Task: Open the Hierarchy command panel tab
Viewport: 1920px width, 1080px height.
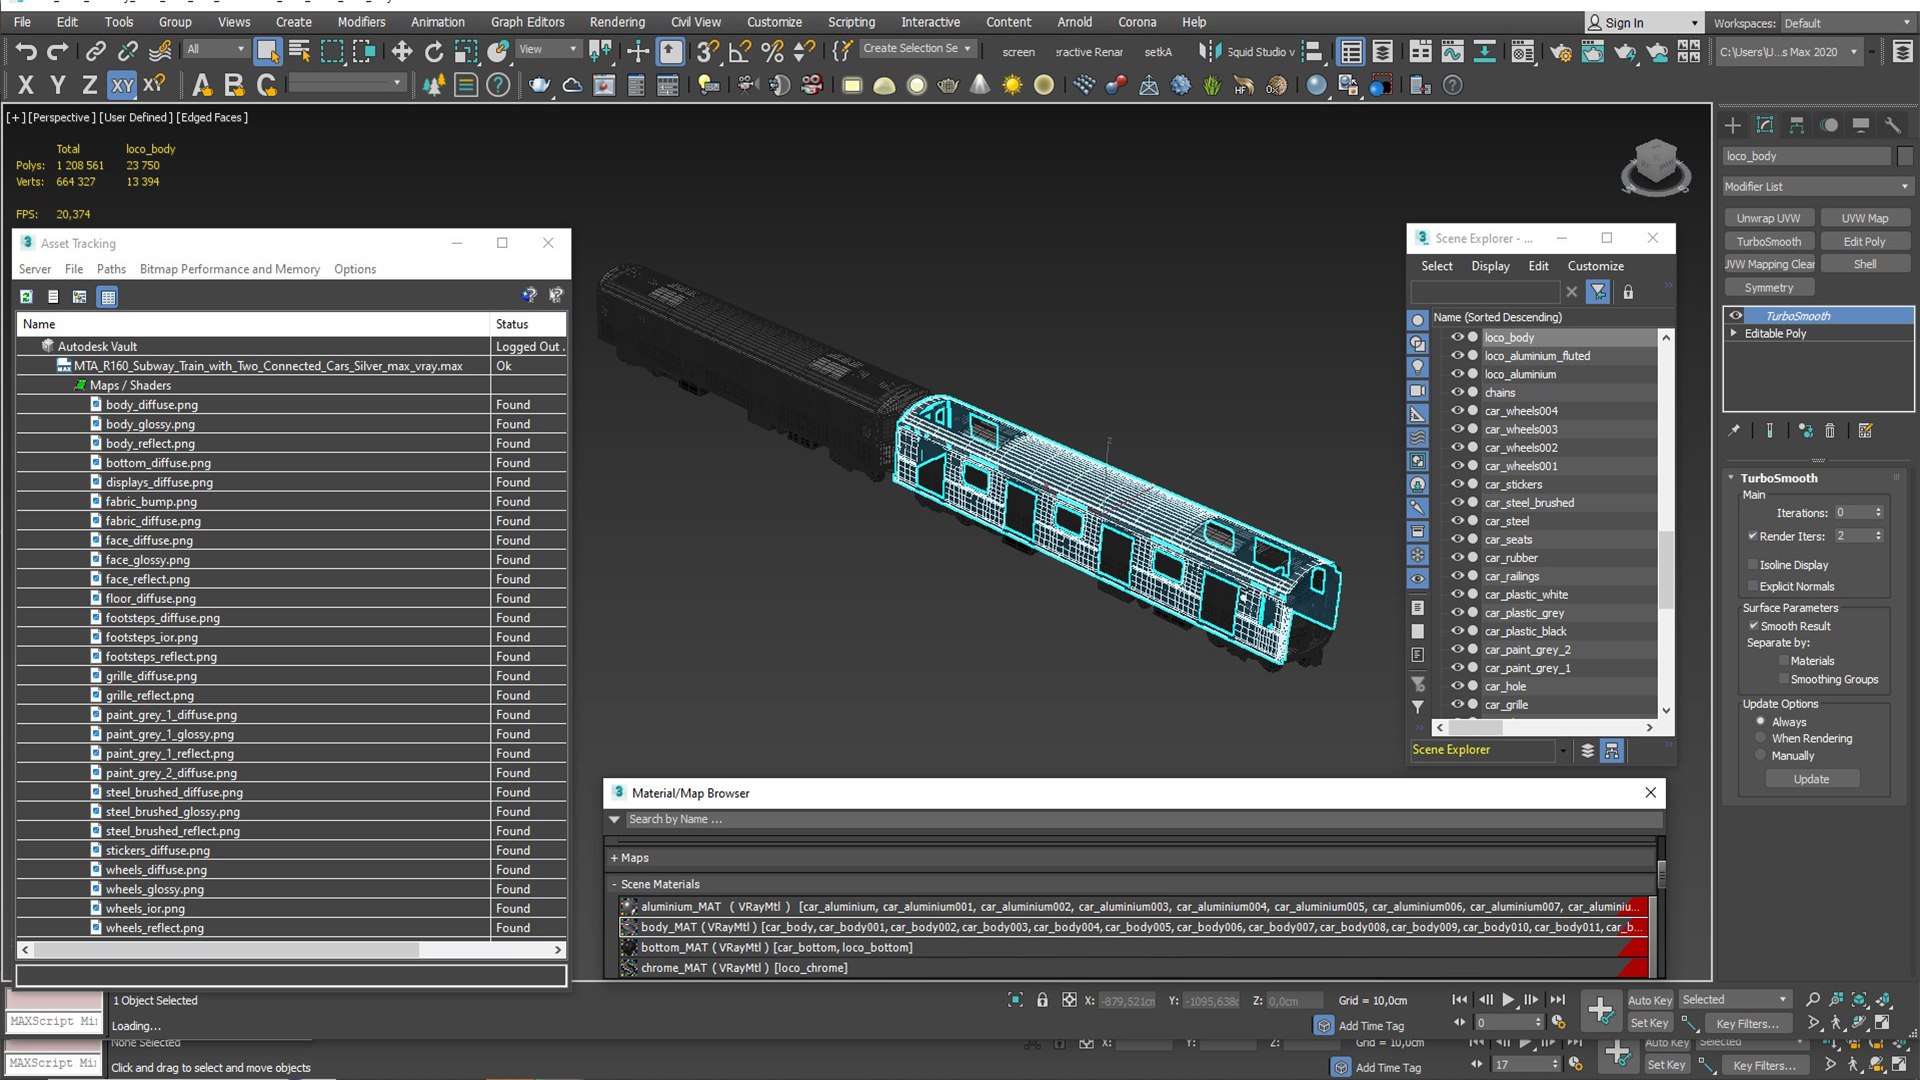Action: [1797, 125]
